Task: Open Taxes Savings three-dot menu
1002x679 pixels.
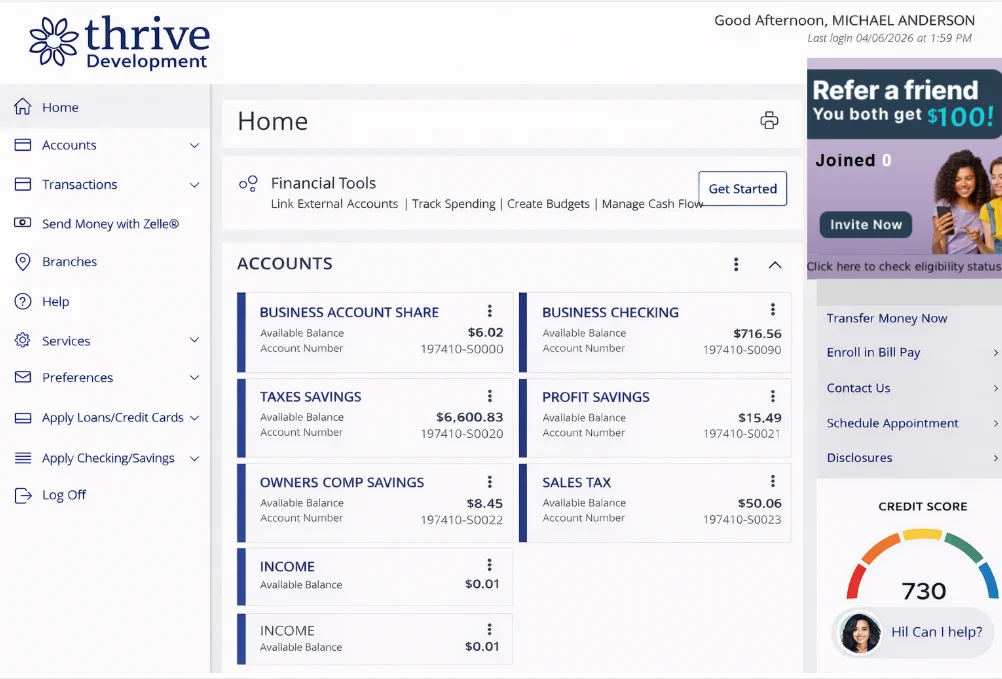Action: [x=489, y=396]
